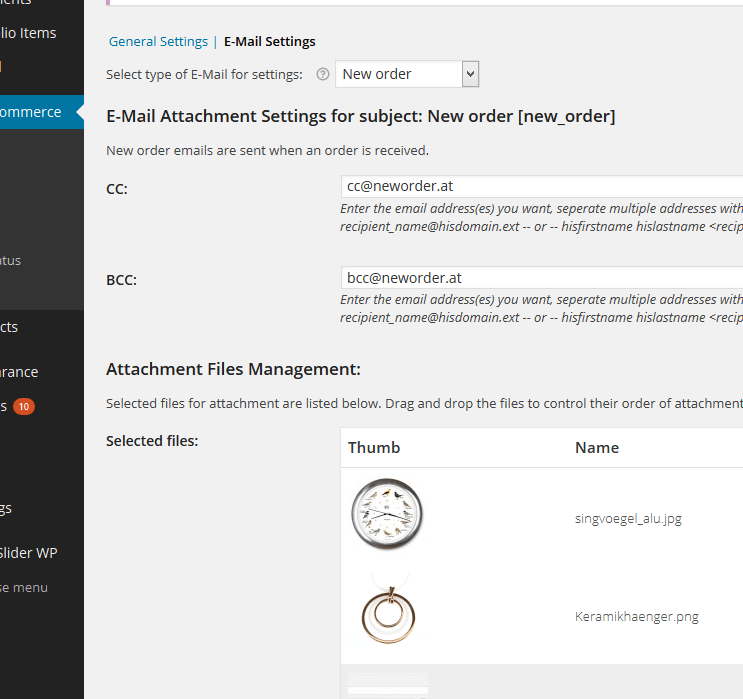Open the WooCommerce sidebar menu item
The width and height of the screenshot is (743, 699).
tap(42, 112)
